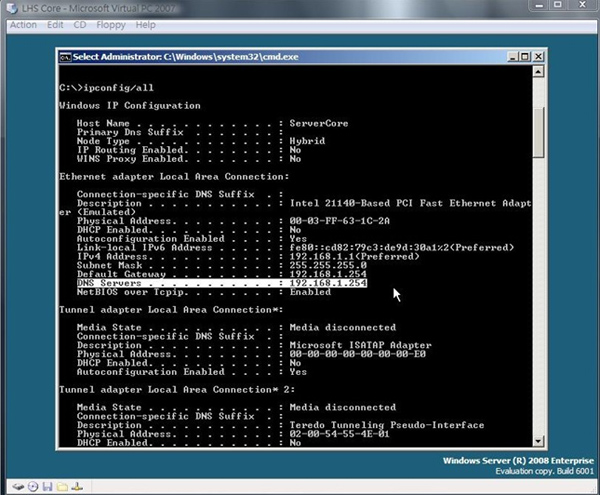
Task: Open the Floppy menu
Action: (112, 24)
